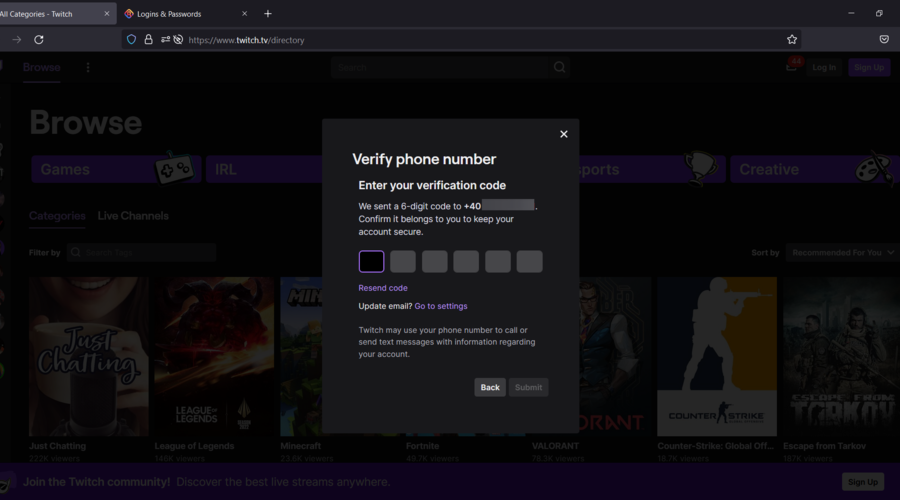The height and width of the screenshot is (500, 900).
Task: Click the autoplay blocked icon in address bar
Action: pos(179,40)
